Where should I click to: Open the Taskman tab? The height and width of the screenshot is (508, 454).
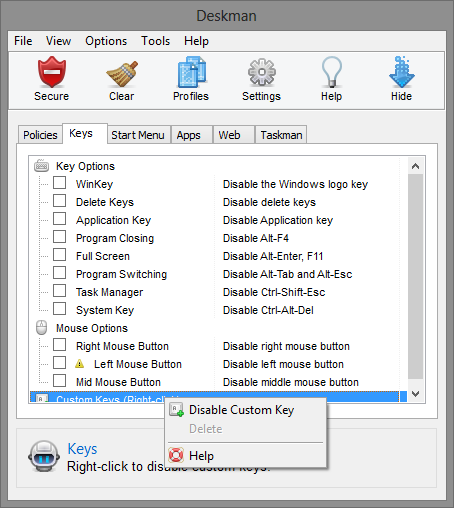click(281, 135)
